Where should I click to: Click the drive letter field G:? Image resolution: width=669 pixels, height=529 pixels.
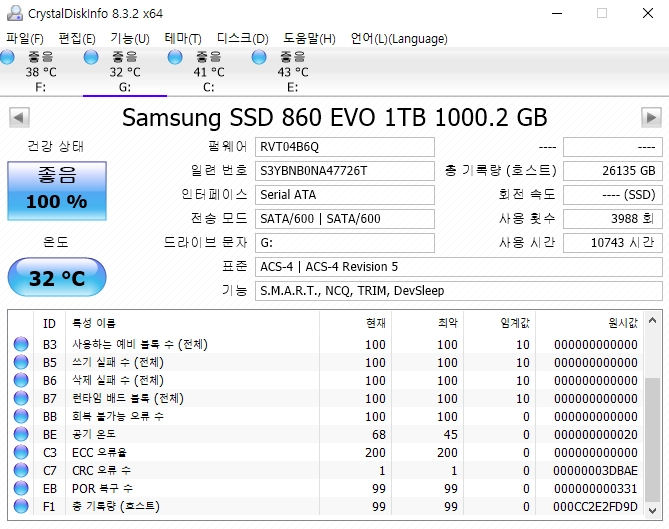(x=345, y=243)
